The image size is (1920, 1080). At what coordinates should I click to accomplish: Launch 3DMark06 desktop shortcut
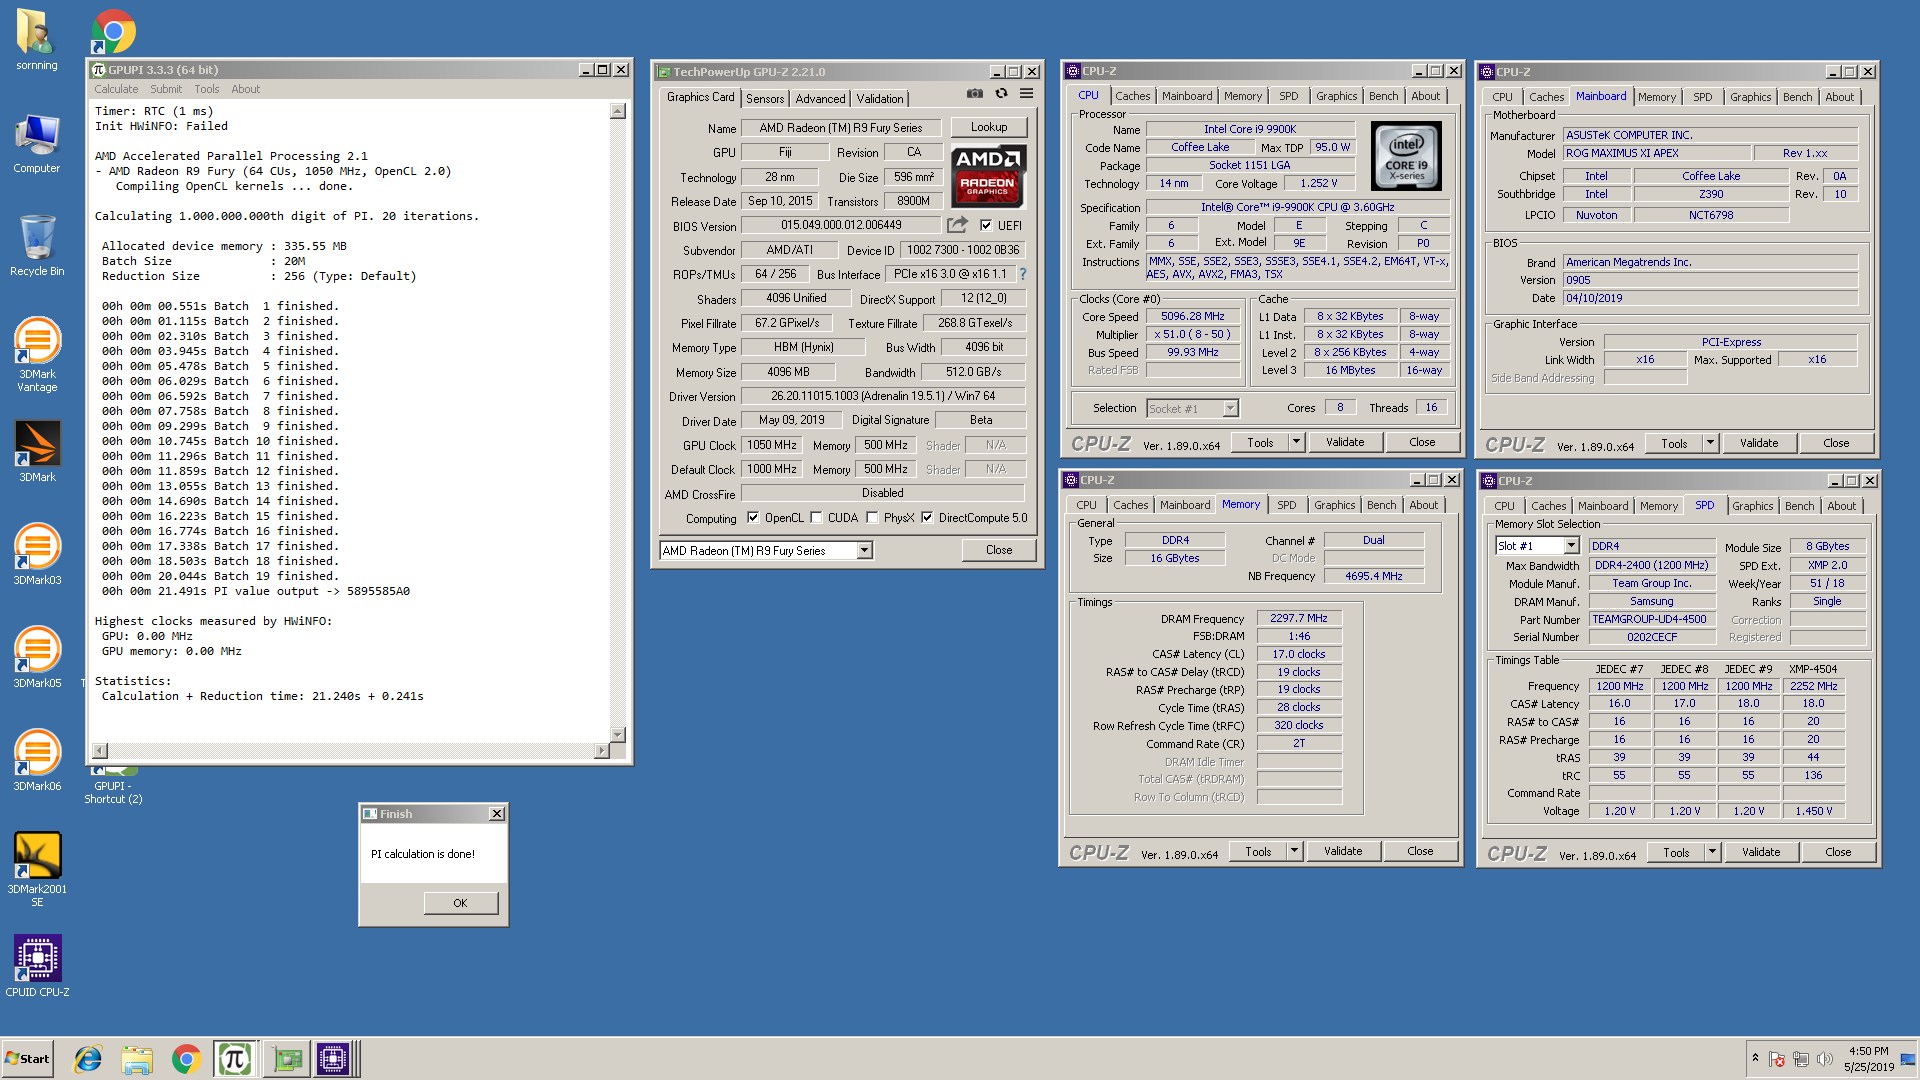pos(37,760)
